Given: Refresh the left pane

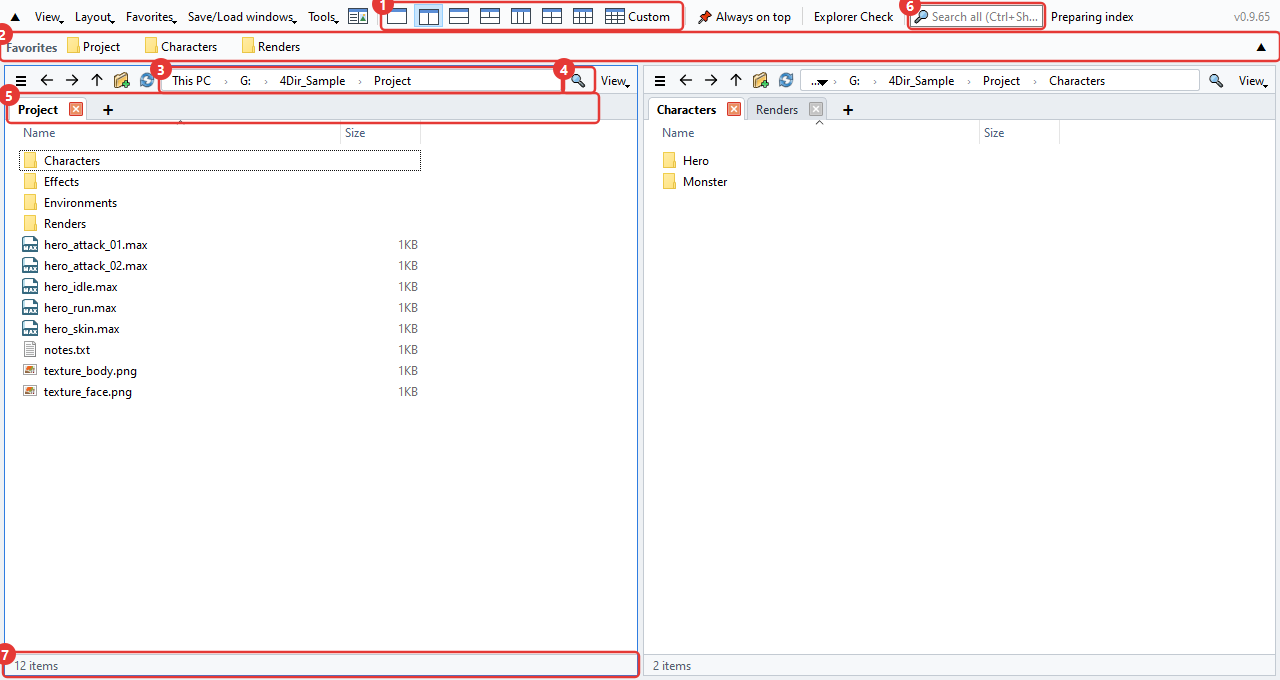Looking at the screenshot, I should [x=147, y=81].
